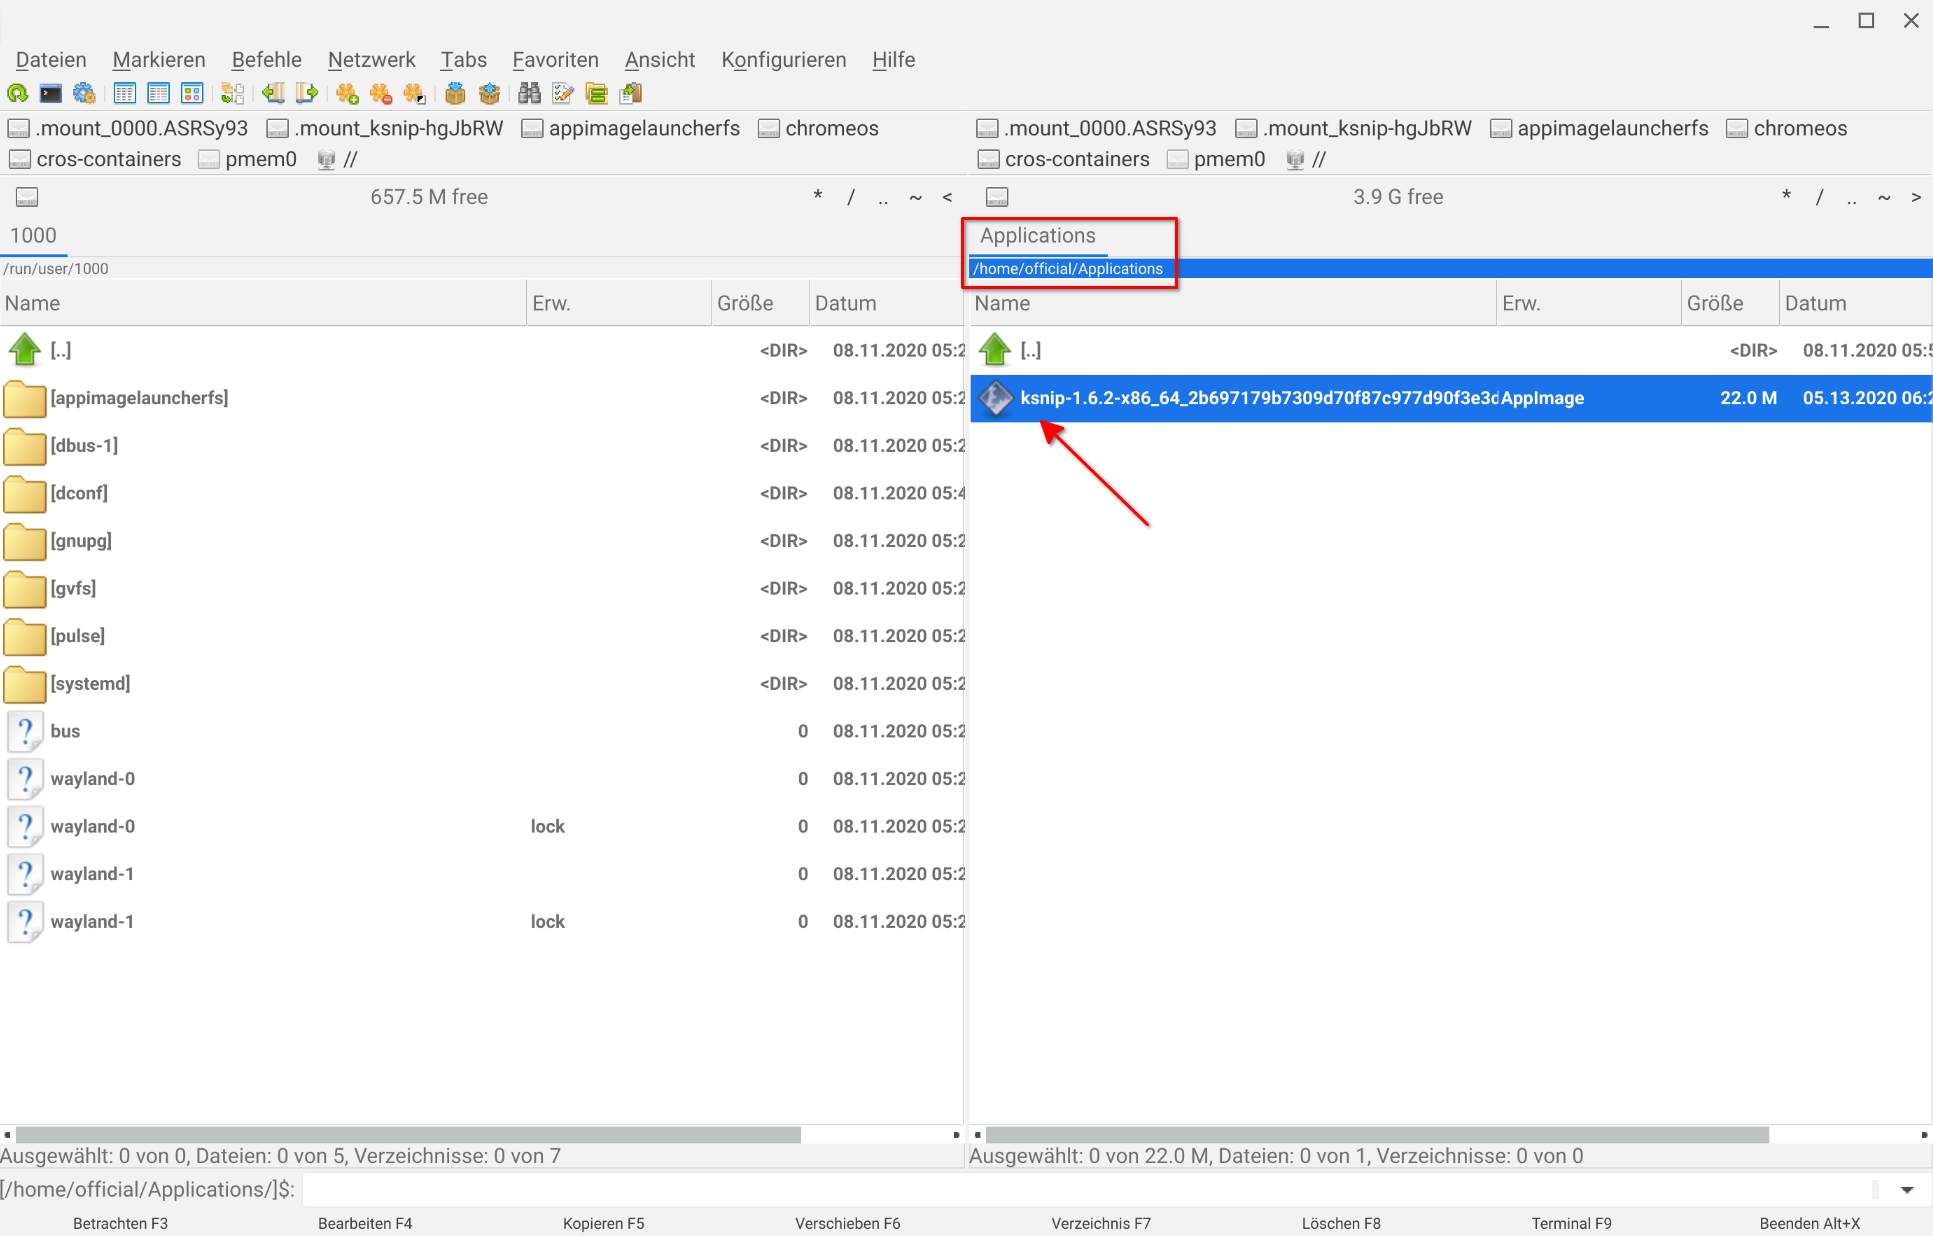Click left panel horizontal scrollbar

pos(408,1135)
